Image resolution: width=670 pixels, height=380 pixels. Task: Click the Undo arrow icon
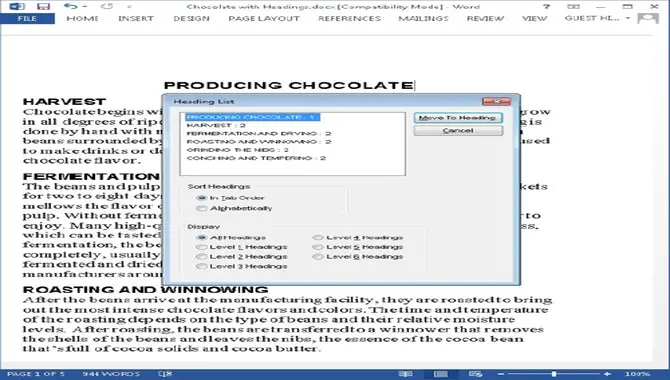(71, 6)
